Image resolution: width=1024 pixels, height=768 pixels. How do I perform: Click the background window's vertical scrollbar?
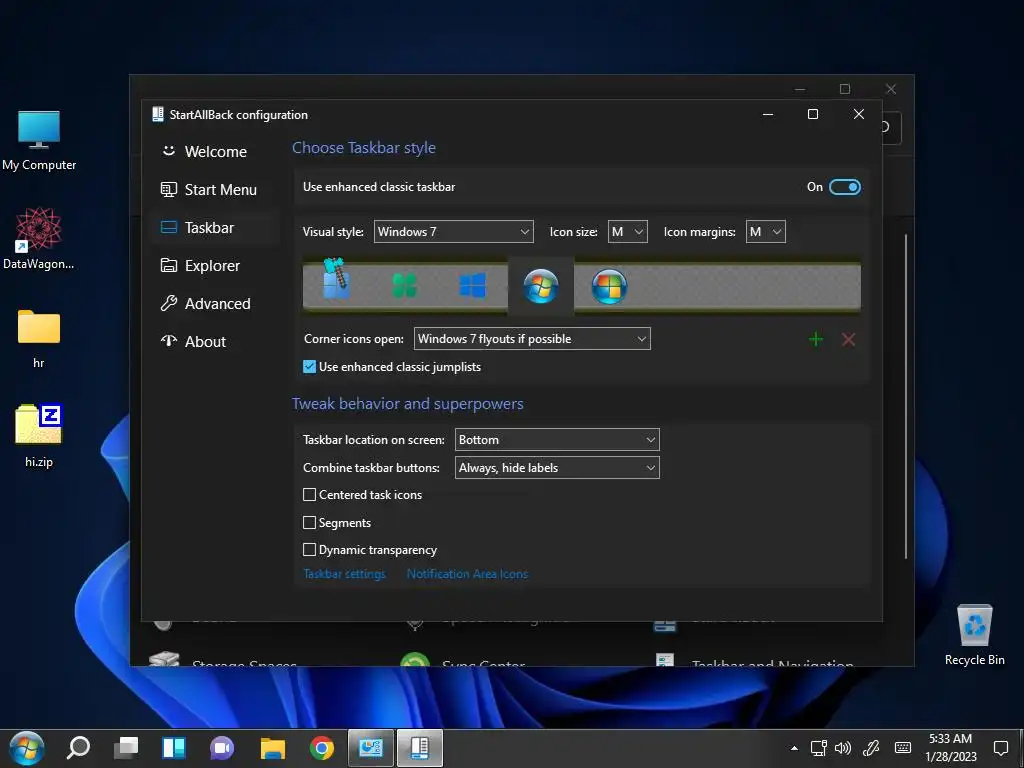coord(906,396)
